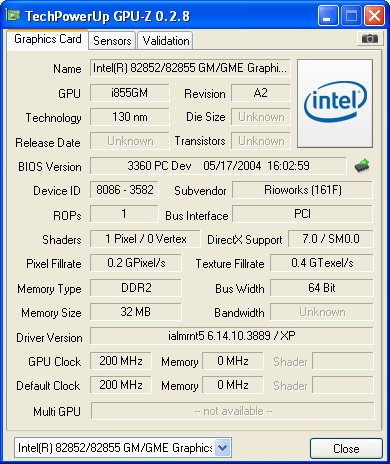This screenshot has width=390, height=464.
Task: Click the camera screenshot icon
Action: click(369, 39)
